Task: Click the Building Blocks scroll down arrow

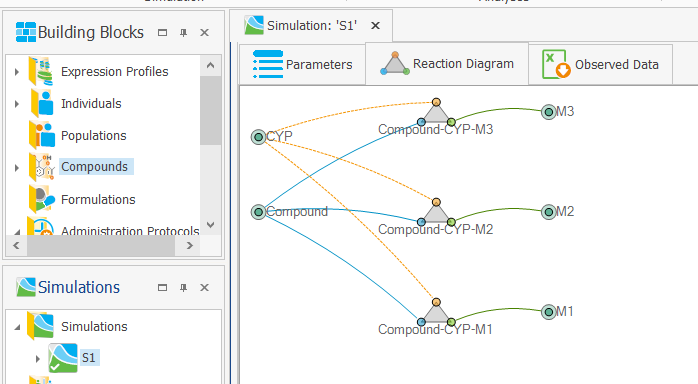Action: [x=211, y=225]
